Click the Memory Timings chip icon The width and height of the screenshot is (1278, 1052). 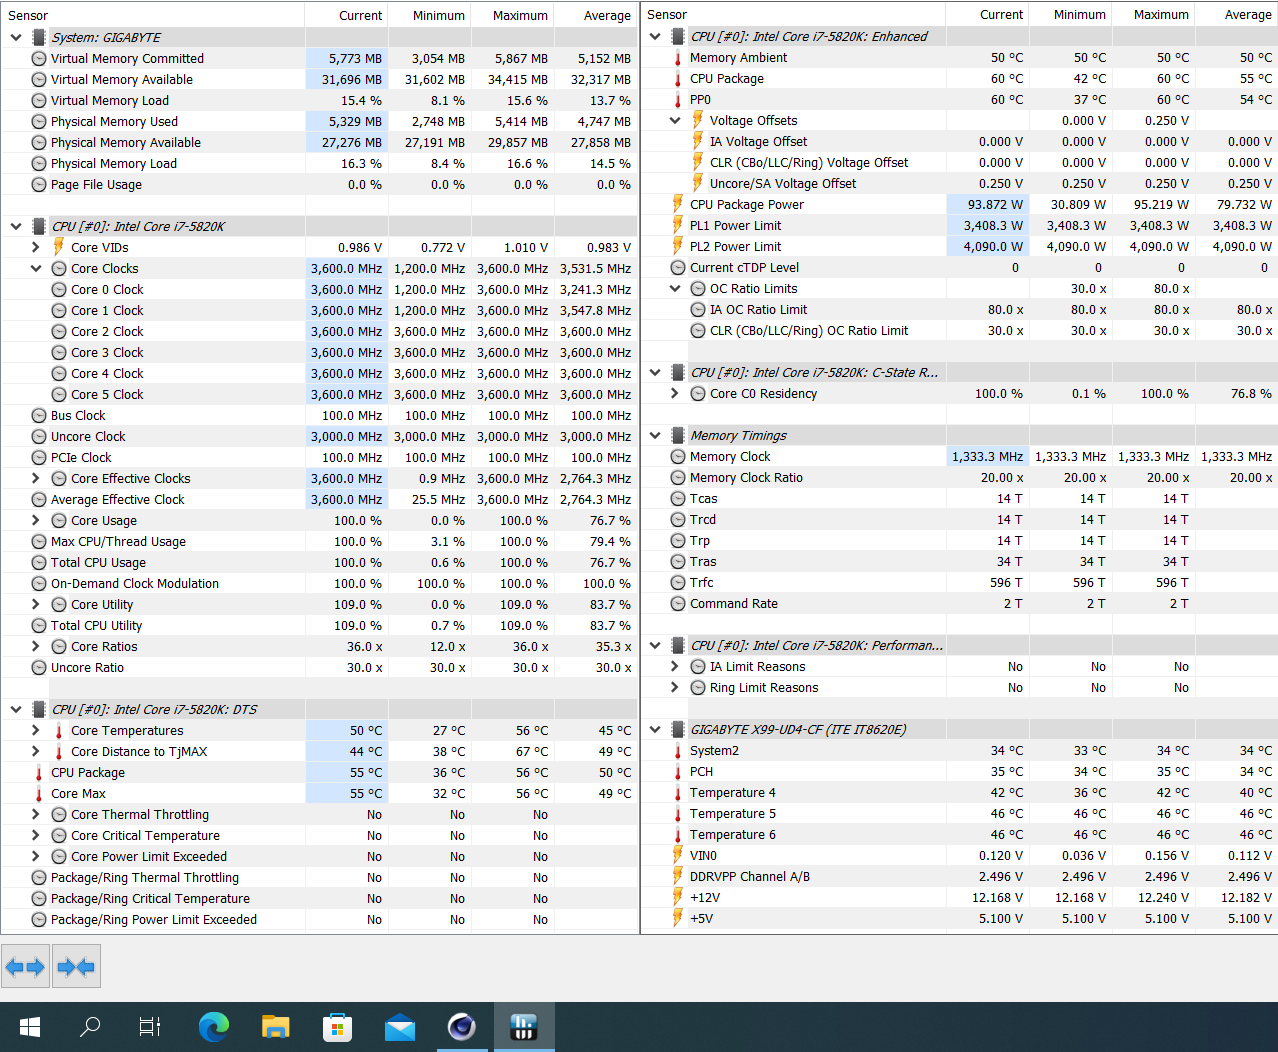pyautogui.click(x=678, y=435)
